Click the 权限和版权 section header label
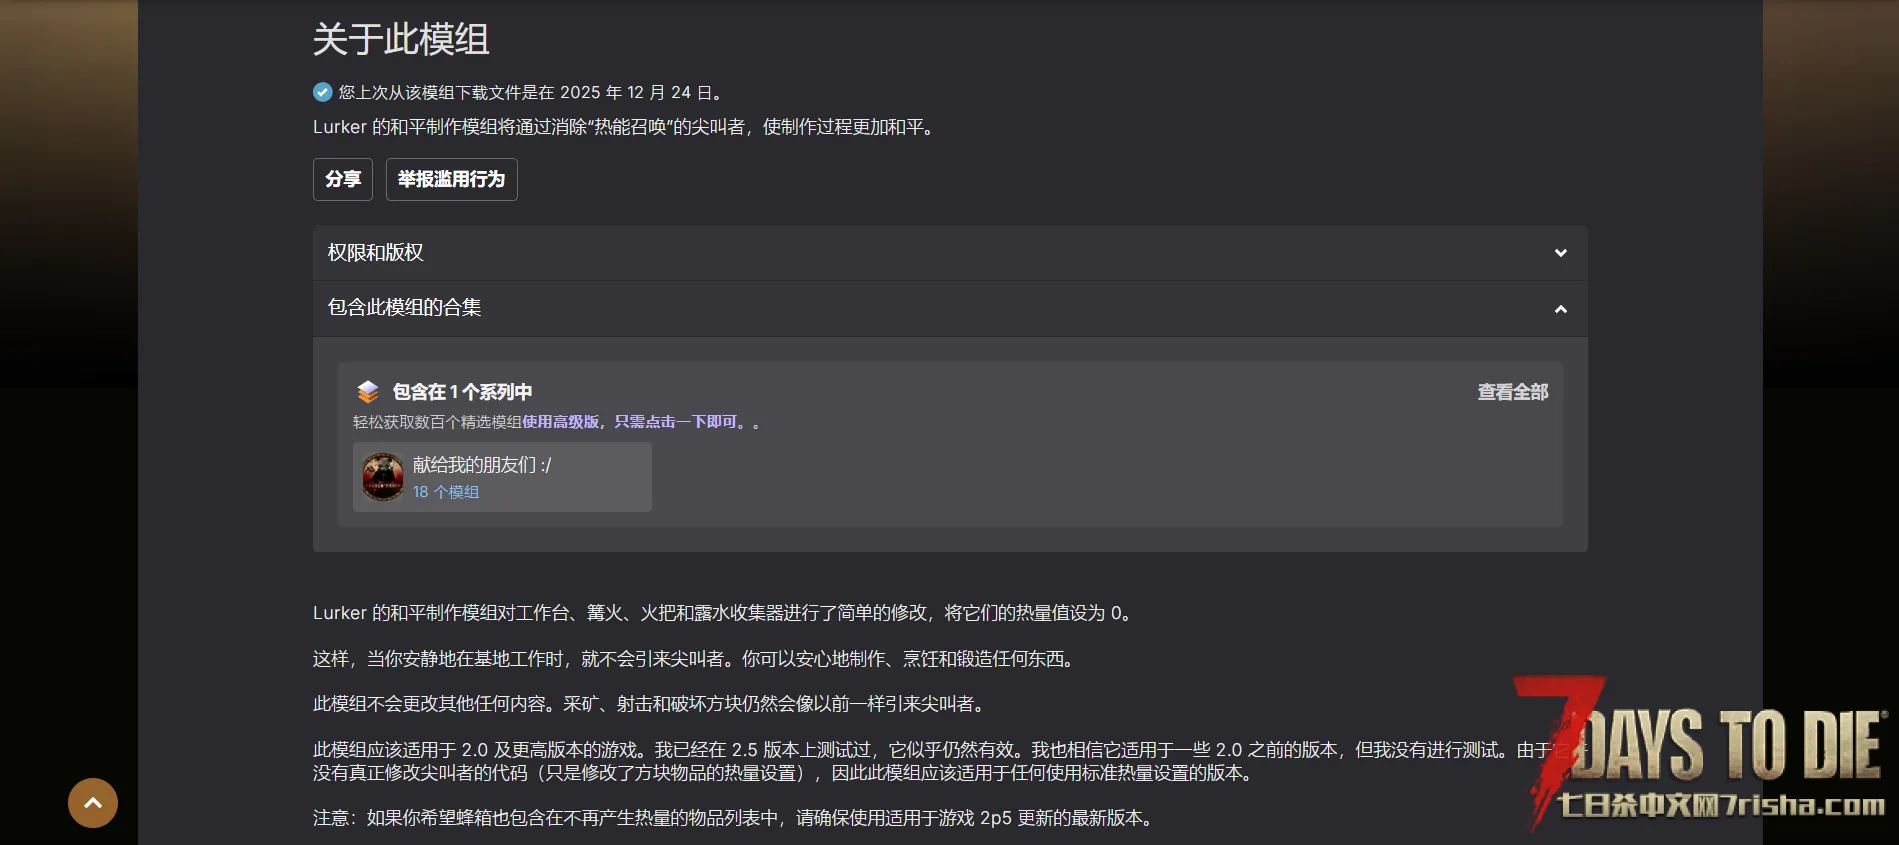 [x=376, y=253]
